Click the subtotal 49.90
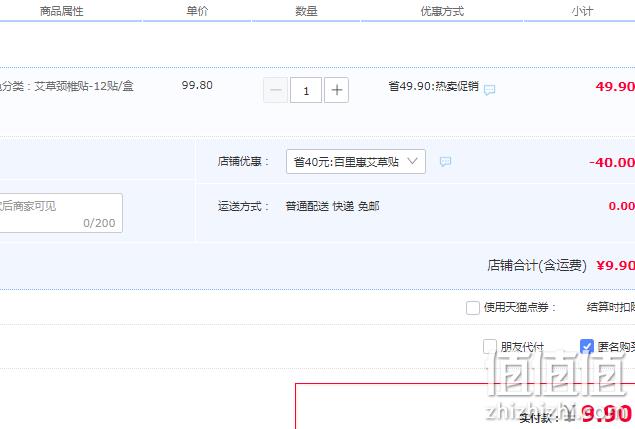This screenshot has height=429, width=635. click(x=615, y=86)
